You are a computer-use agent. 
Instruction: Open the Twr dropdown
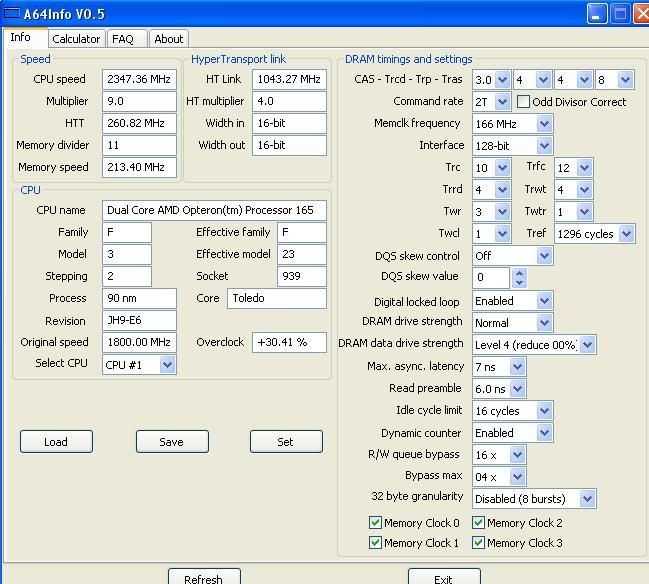pyautogui.click(x=491, y=211)
